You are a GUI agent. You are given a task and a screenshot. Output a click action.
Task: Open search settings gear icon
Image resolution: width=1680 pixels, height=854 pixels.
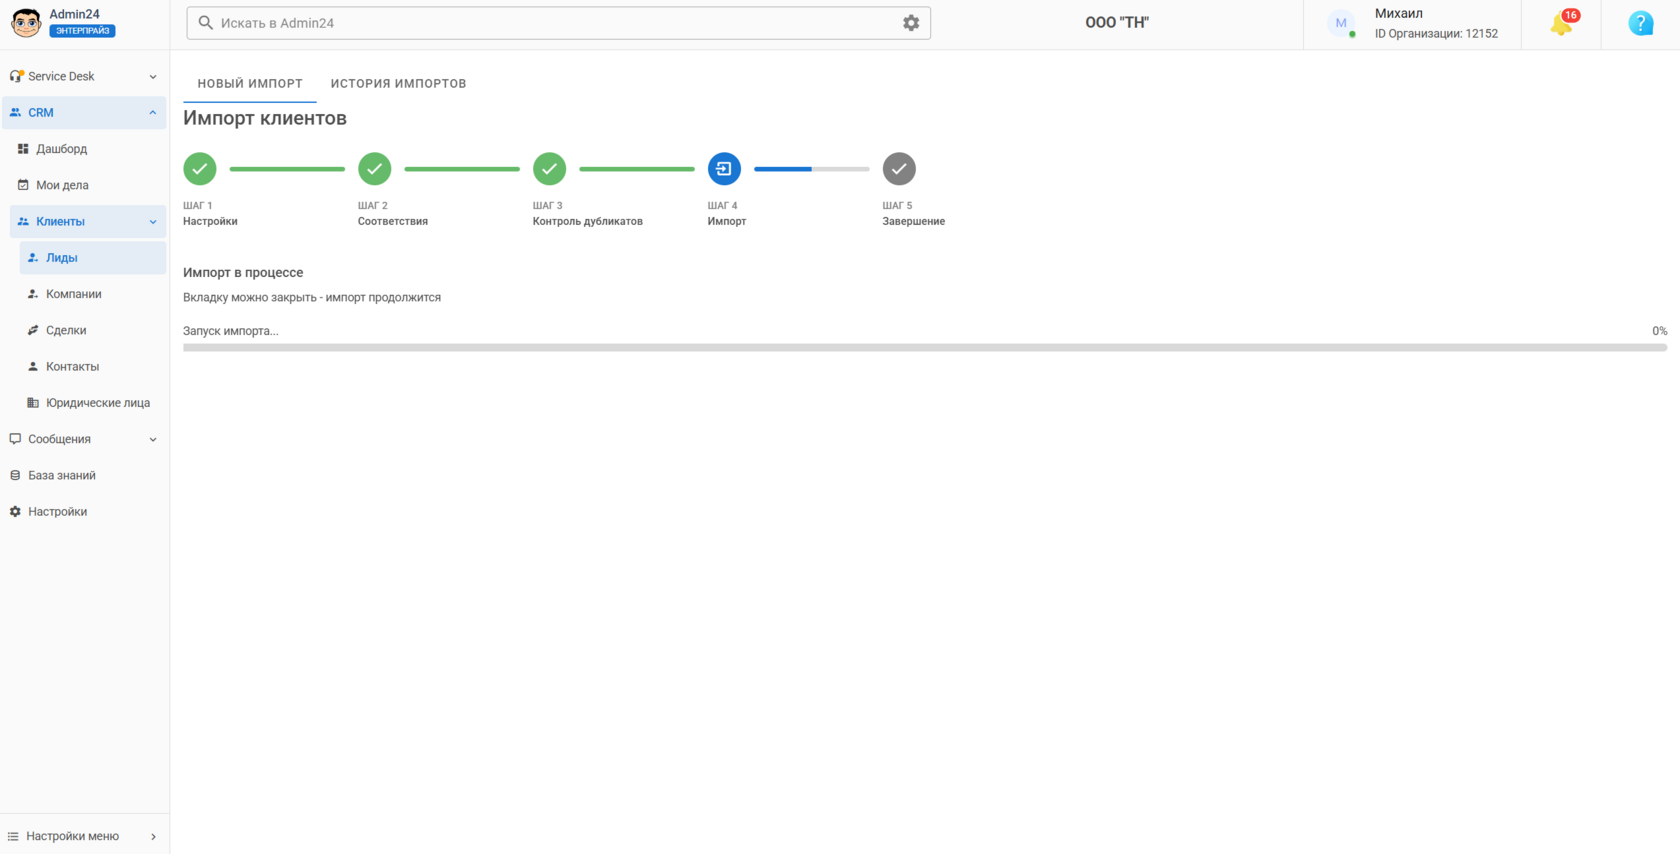(x=911, y=23)
